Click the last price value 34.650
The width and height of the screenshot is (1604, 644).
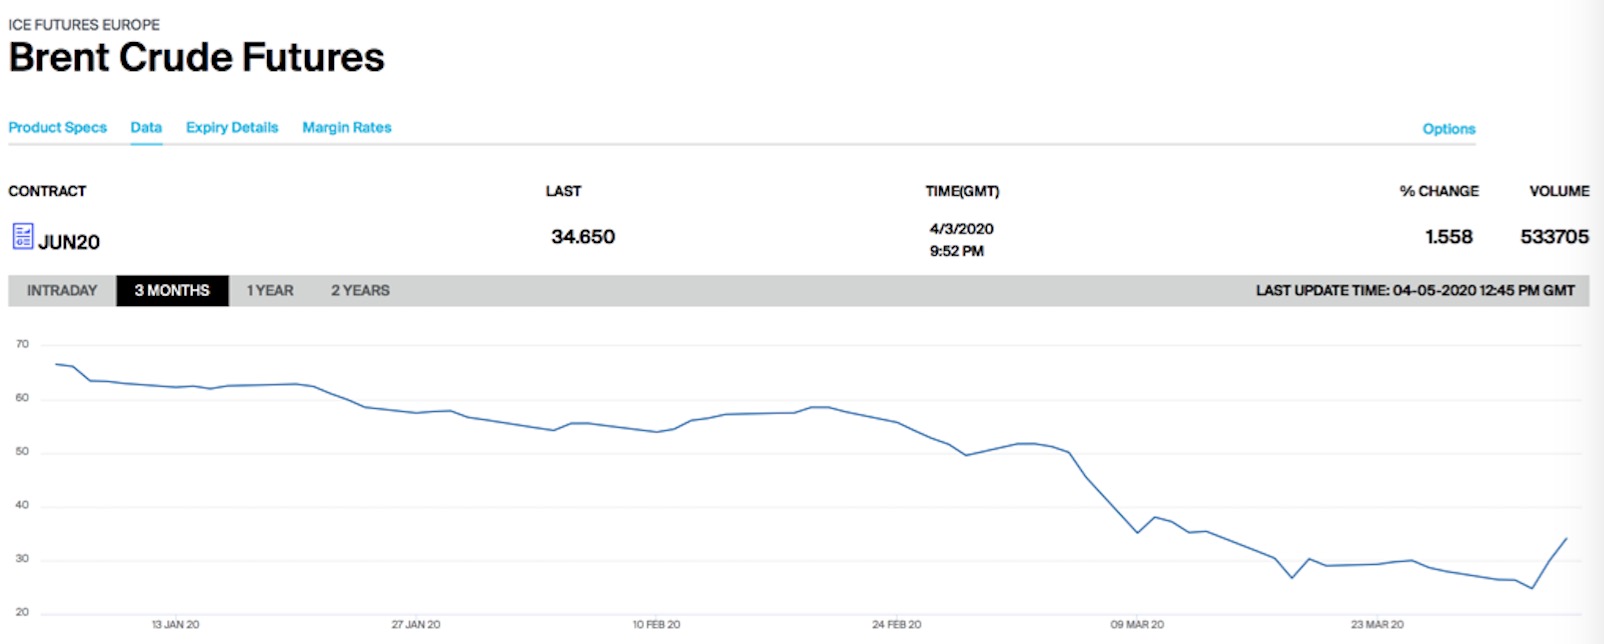tap(583, 237)
